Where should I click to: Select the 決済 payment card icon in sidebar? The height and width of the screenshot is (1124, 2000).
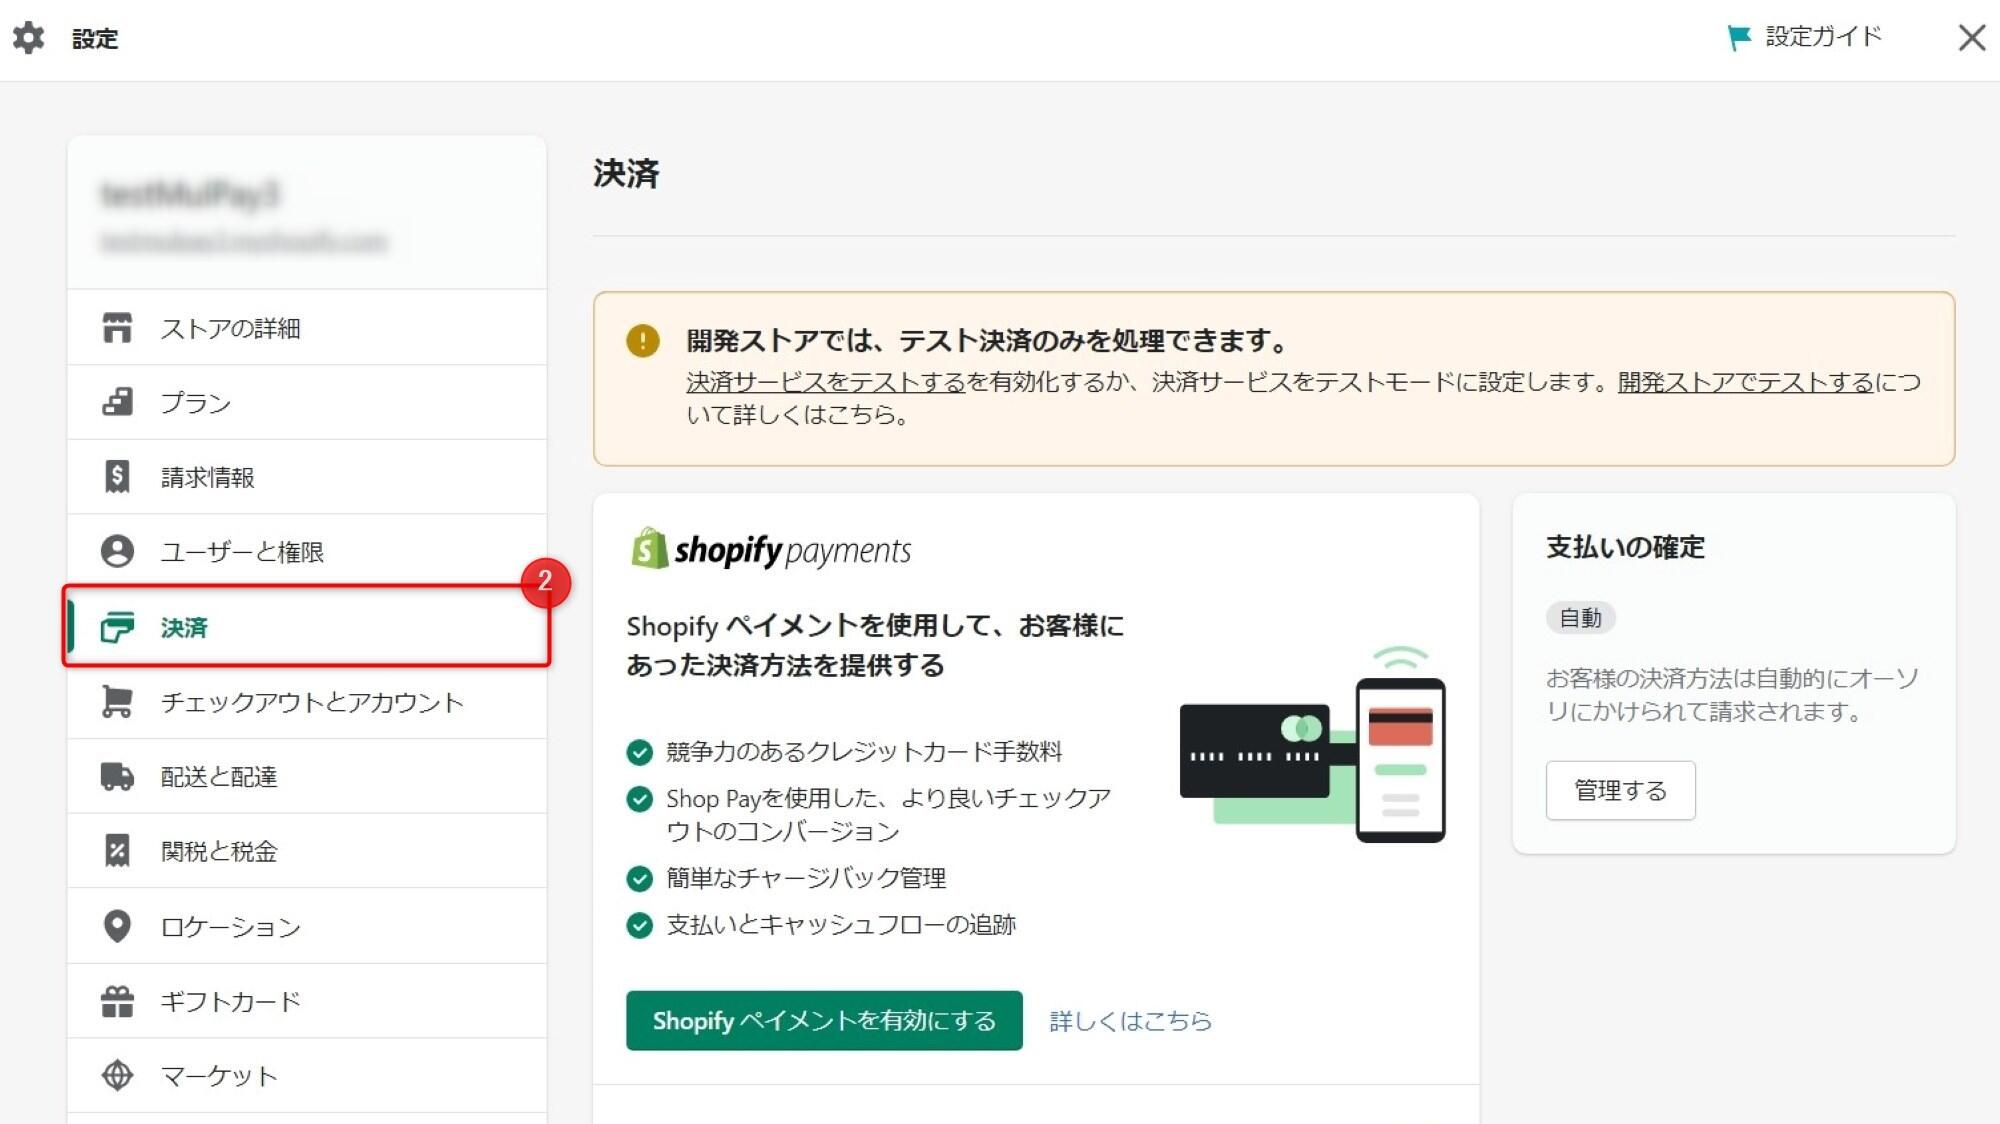tap(118, 628)
